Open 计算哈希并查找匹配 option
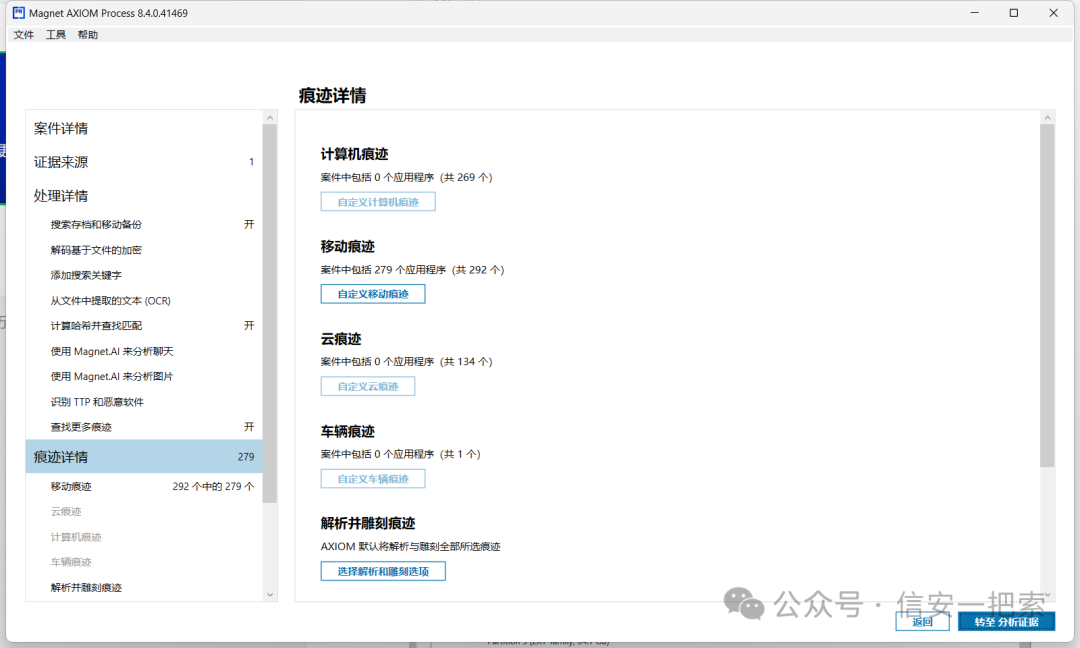The image size is (1080, 648). click(144, 326)
